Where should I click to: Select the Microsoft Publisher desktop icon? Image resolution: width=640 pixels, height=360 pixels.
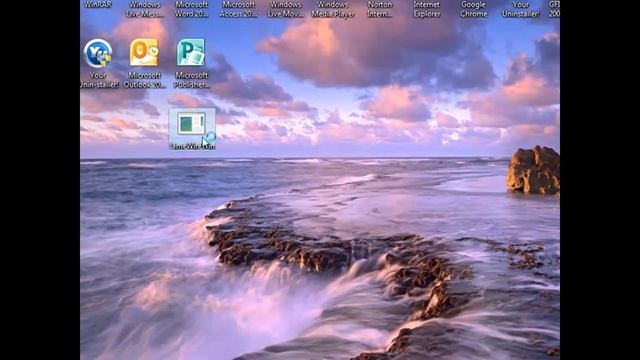click(191, 53)
